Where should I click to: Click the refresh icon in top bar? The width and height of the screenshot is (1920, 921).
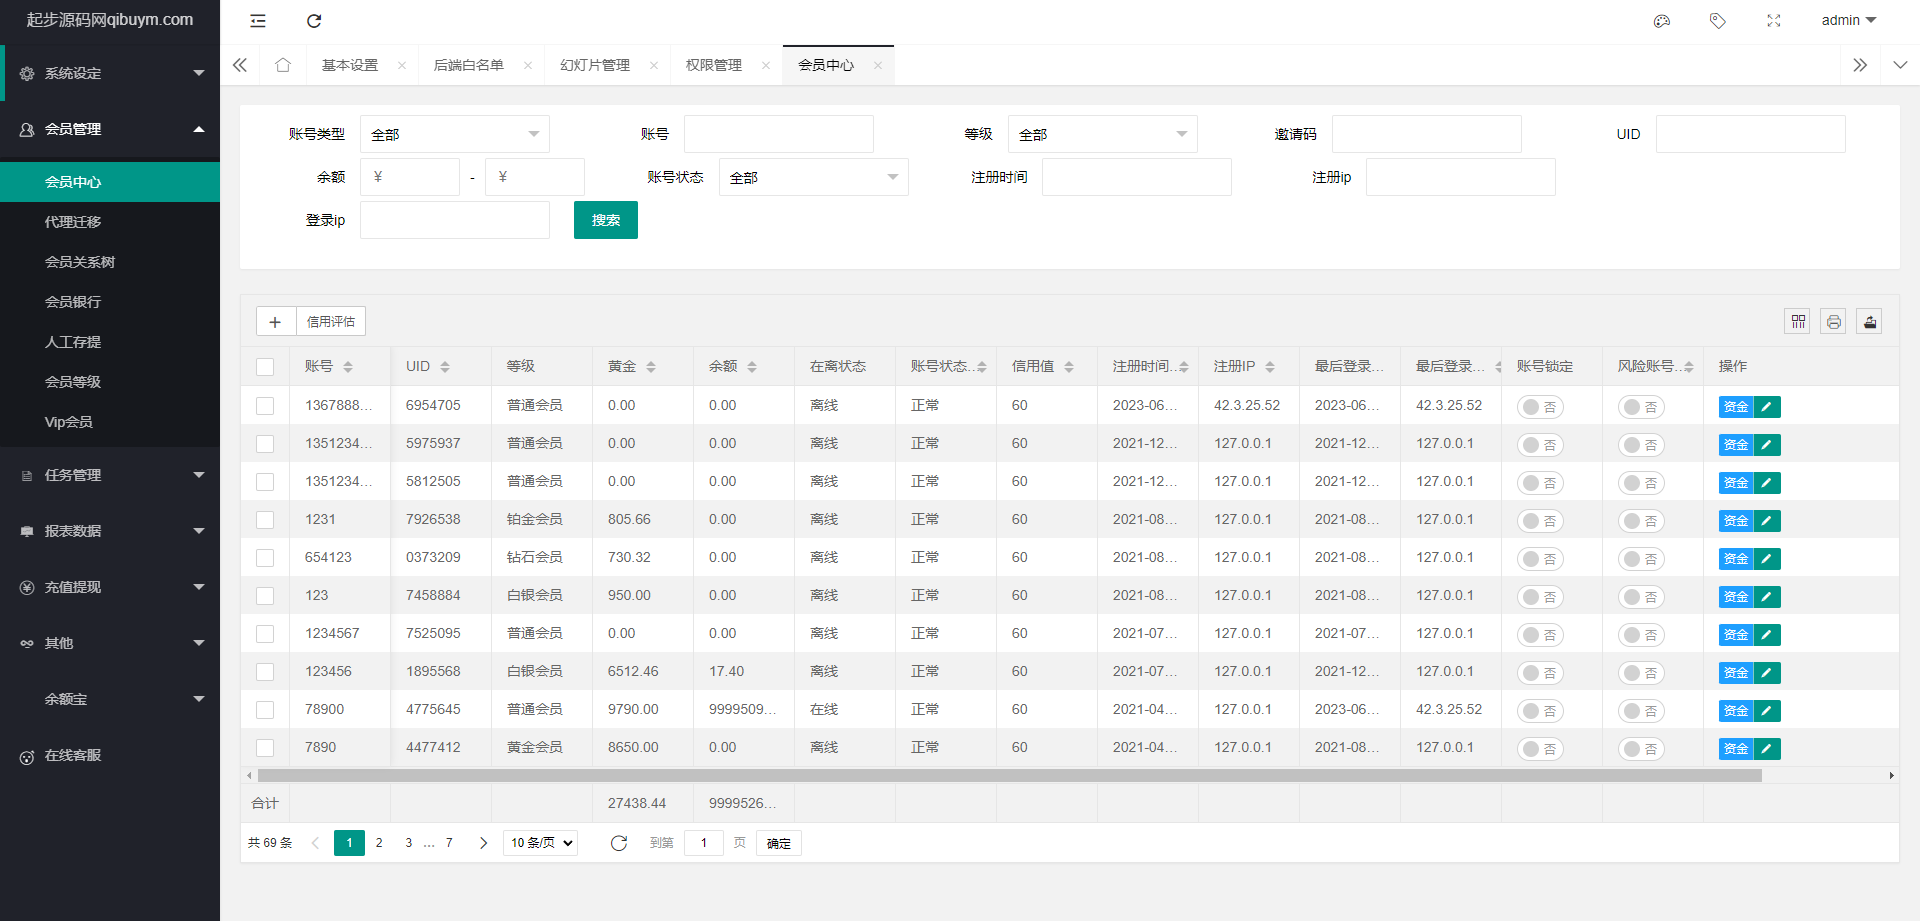(x=314, y=21)
